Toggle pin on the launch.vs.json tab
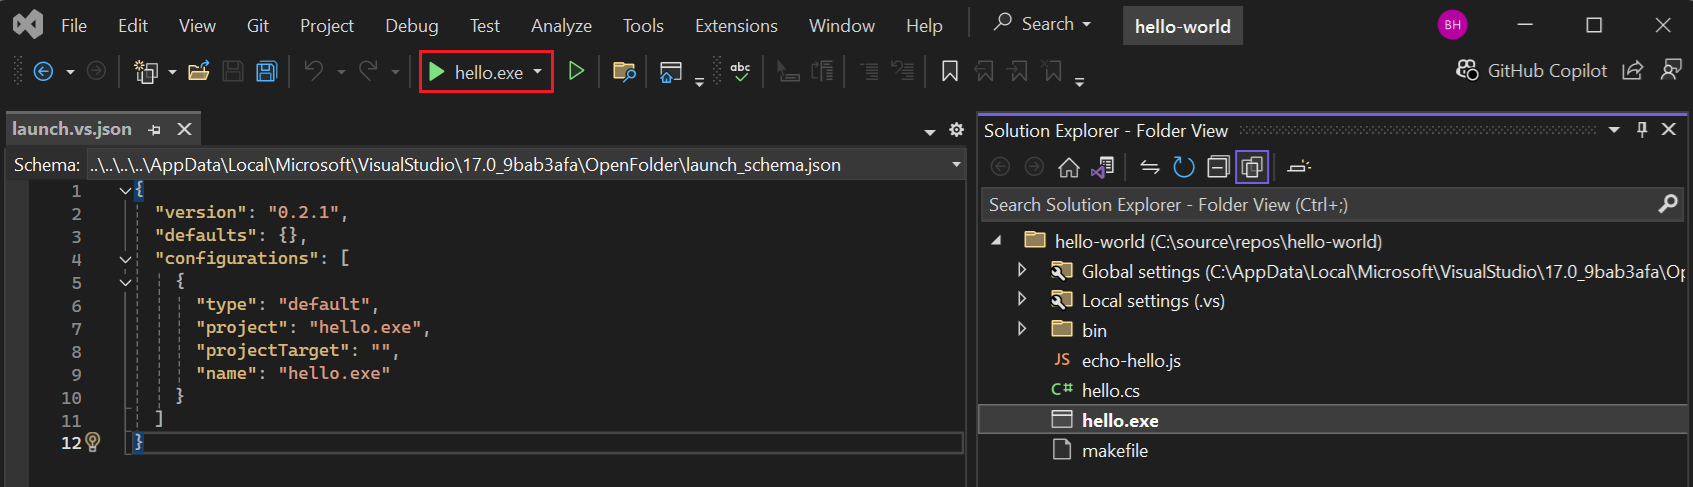Image resolution: width=1693 pixels, height=487 pixels. (154, 129)
